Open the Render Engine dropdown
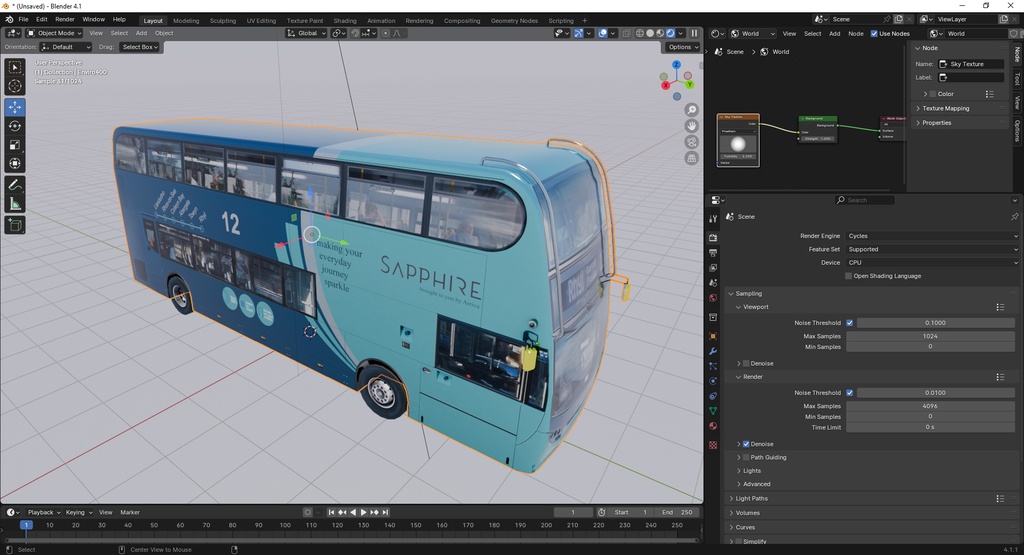1024x555 pixels. coord(929,236)
